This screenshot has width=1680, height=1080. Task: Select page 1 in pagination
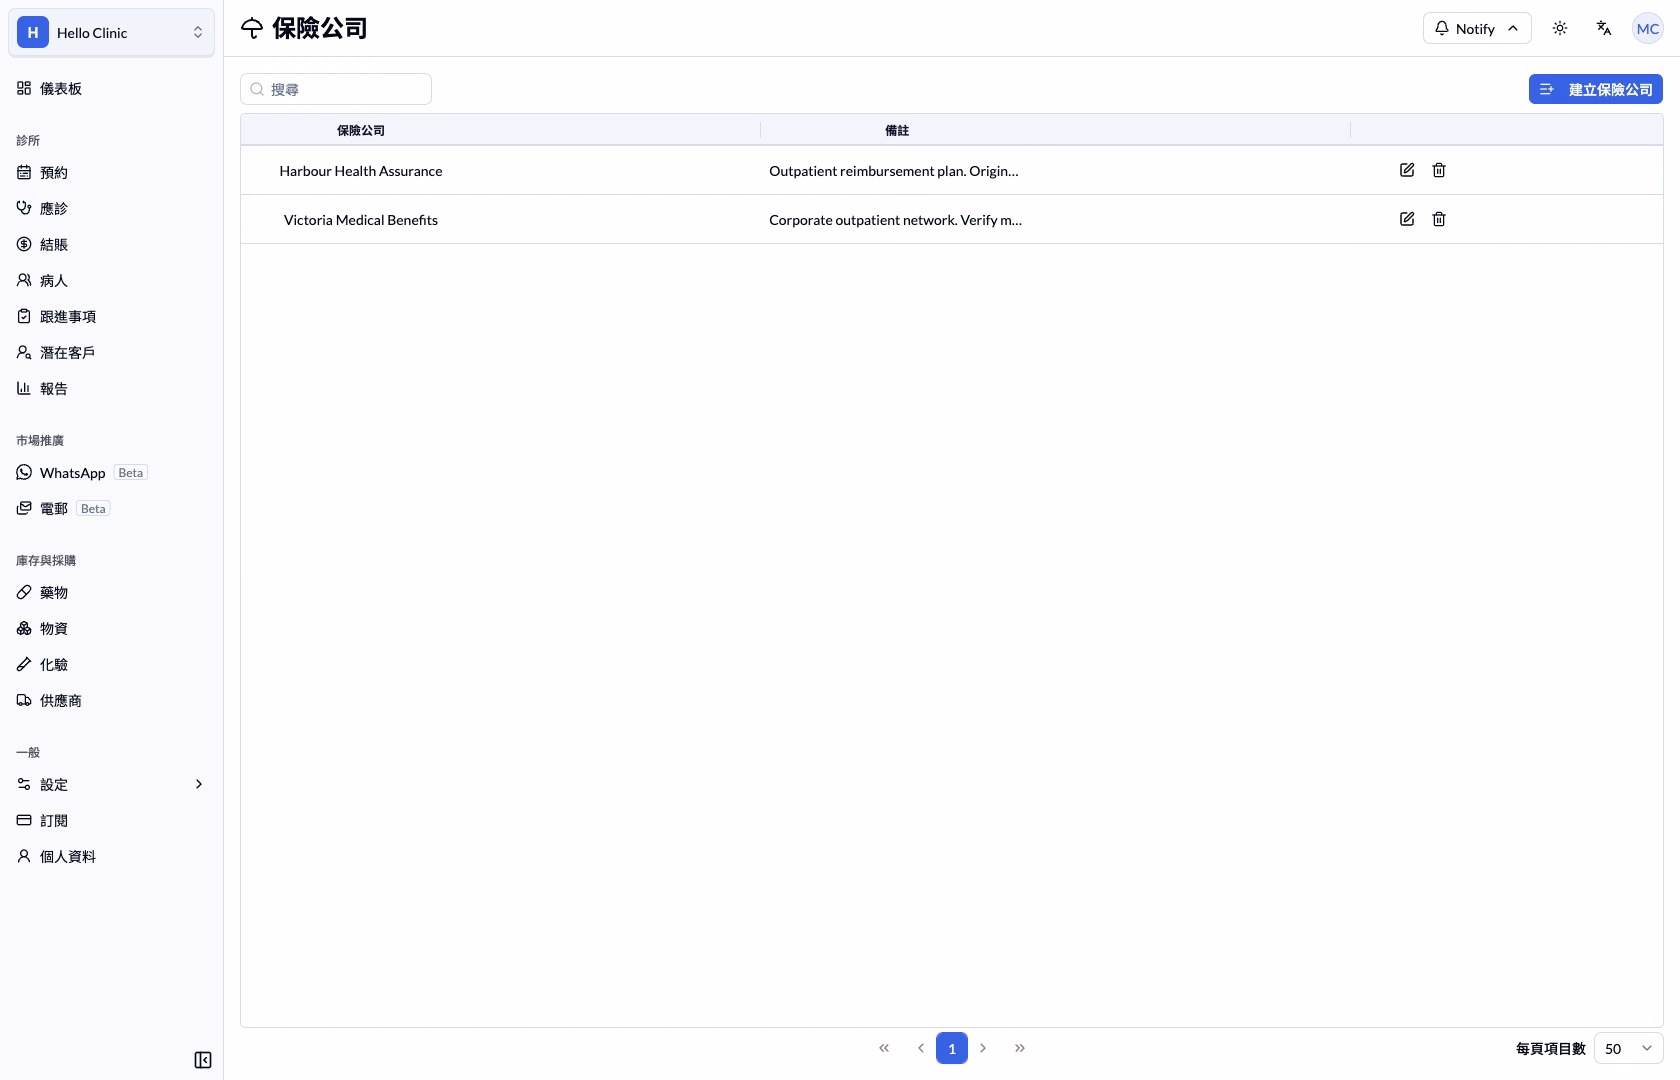(952, 1048)
